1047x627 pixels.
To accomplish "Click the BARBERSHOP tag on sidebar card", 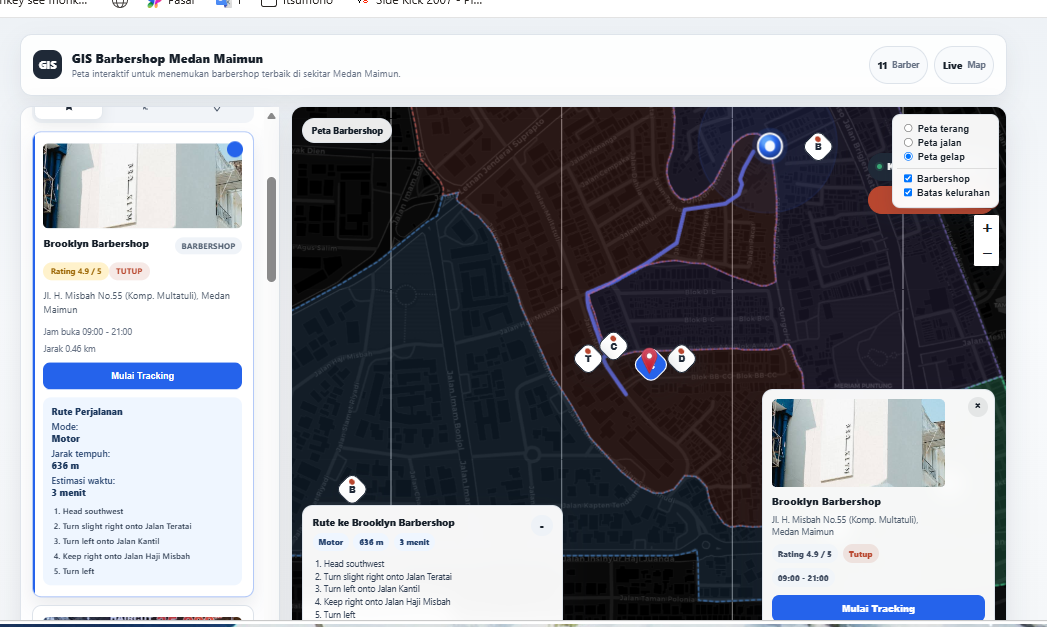I will point(208,246).
